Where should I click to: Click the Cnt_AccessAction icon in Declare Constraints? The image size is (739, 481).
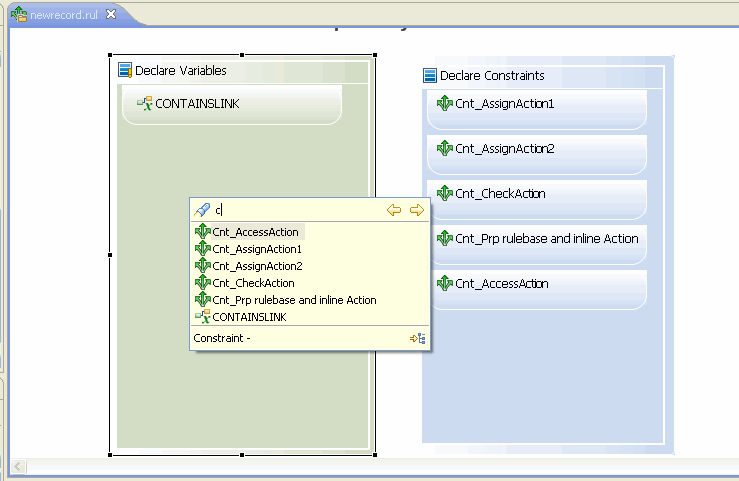[444, 283]
